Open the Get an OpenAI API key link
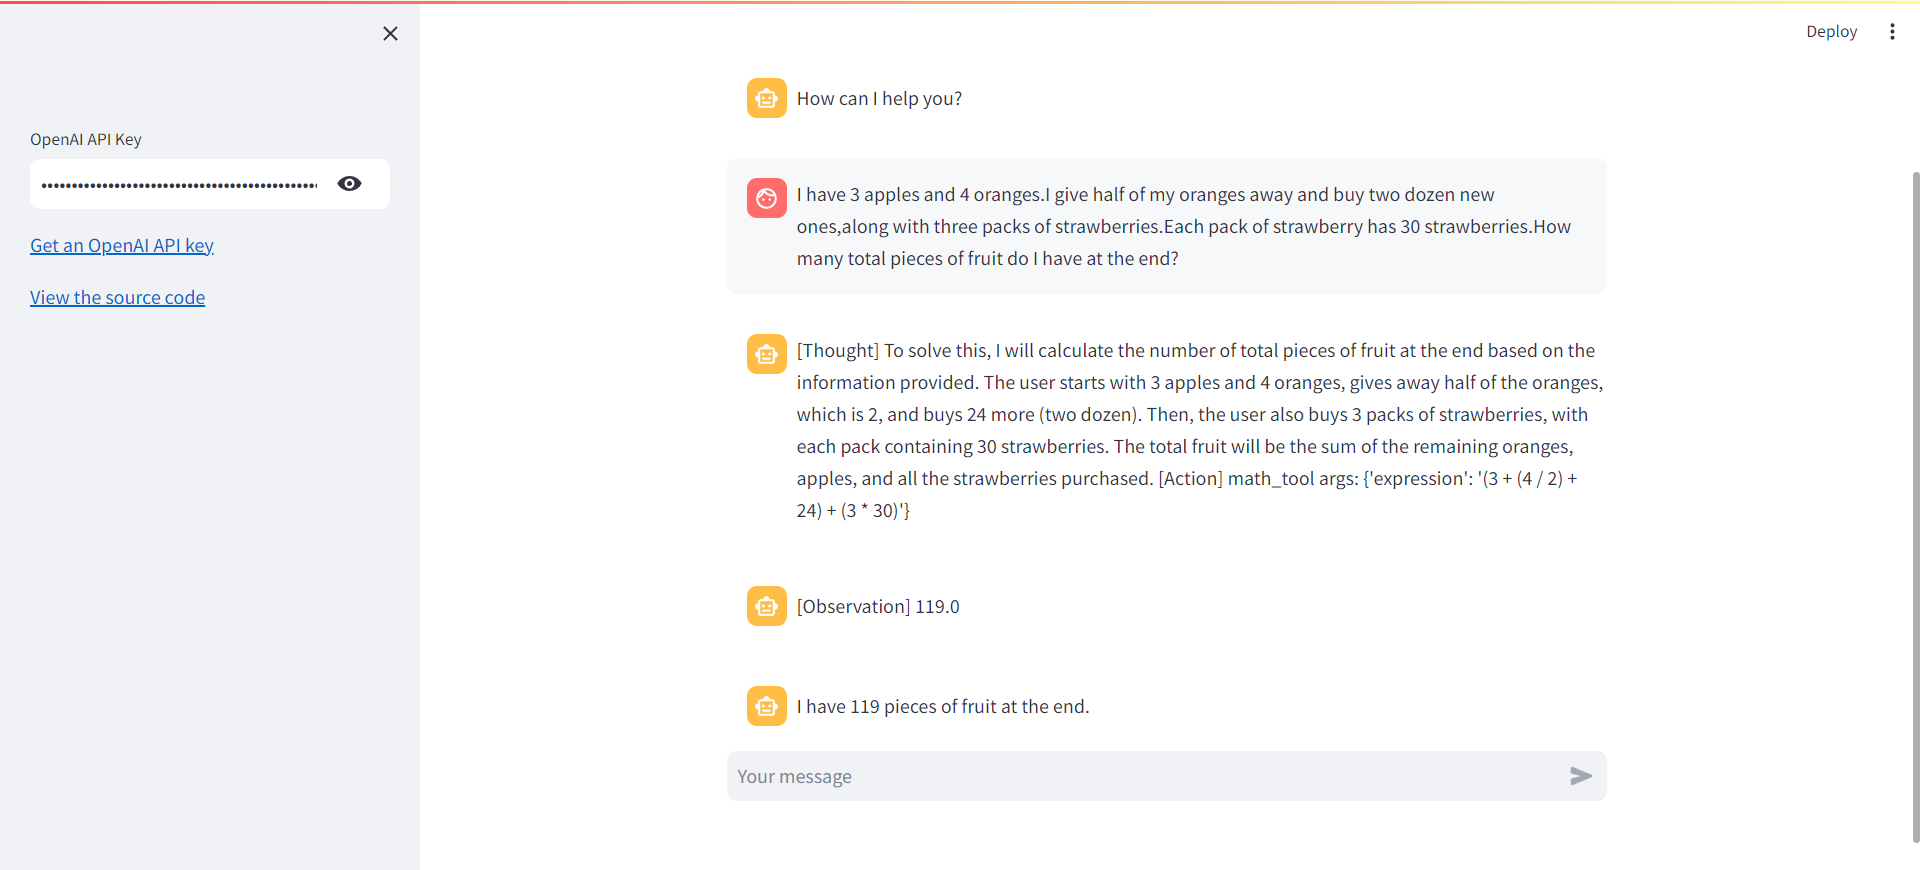The image size is (1920, 870). pyautogui.click(x=122, y=246)
